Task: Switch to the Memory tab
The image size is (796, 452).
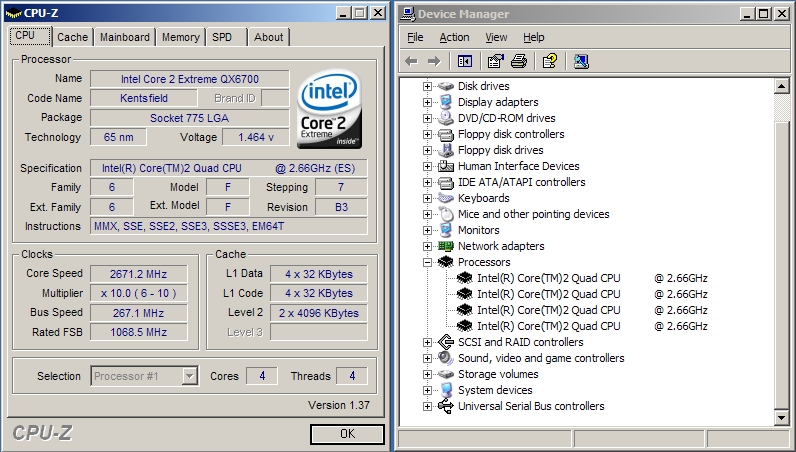Action: point(180,37)
